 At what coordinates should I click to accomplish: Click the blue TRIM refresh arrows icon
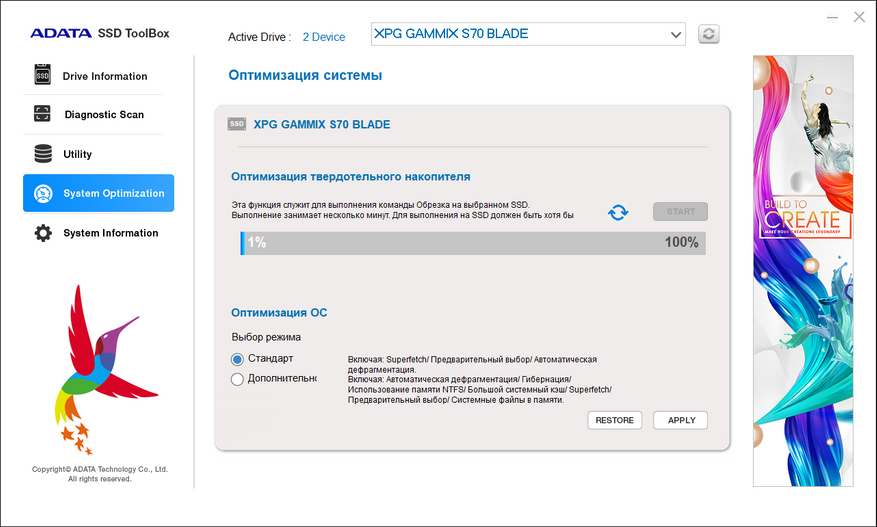point(618,213)
